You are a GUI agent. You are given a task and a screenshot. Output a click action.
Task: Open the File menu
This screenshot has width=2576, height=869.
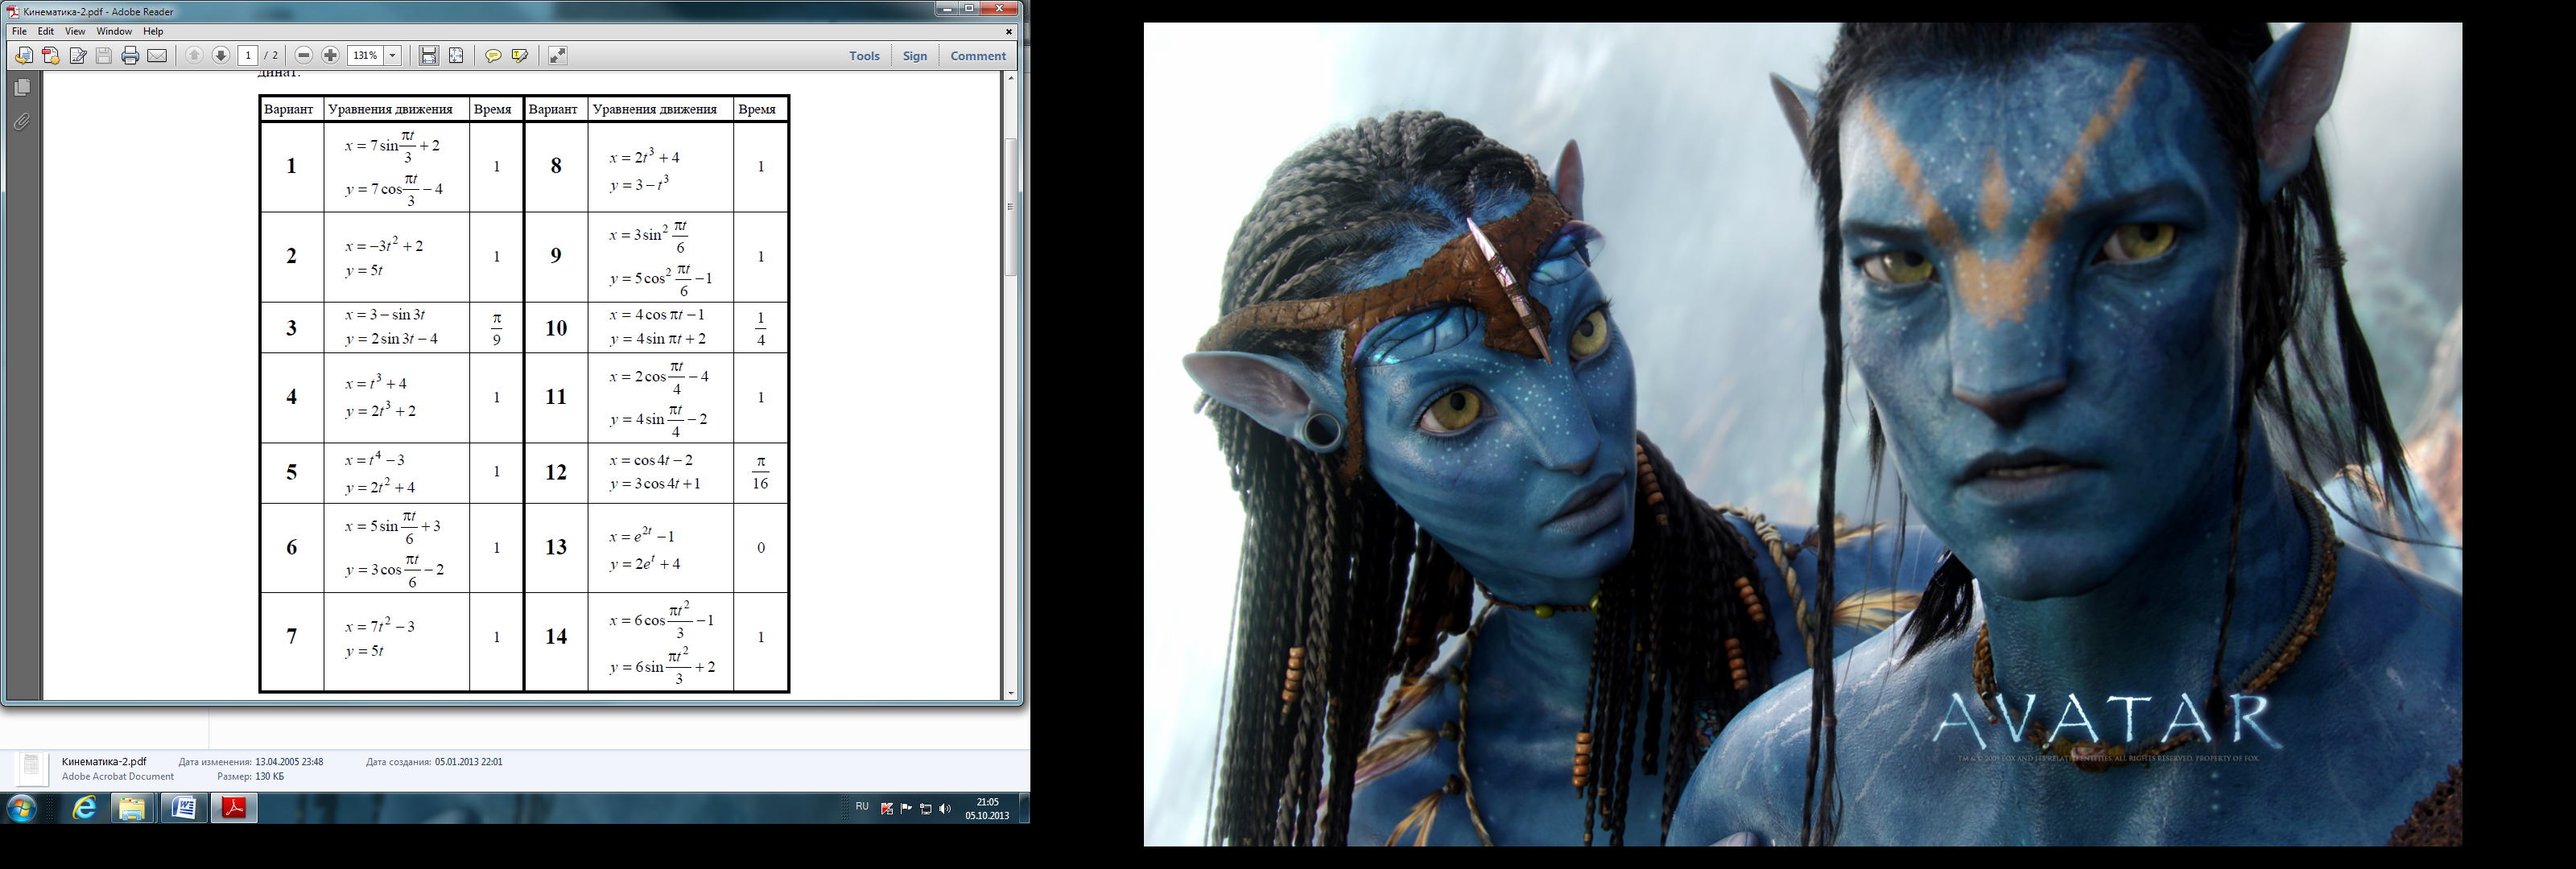pyautogui.click(x=19, y=32)
